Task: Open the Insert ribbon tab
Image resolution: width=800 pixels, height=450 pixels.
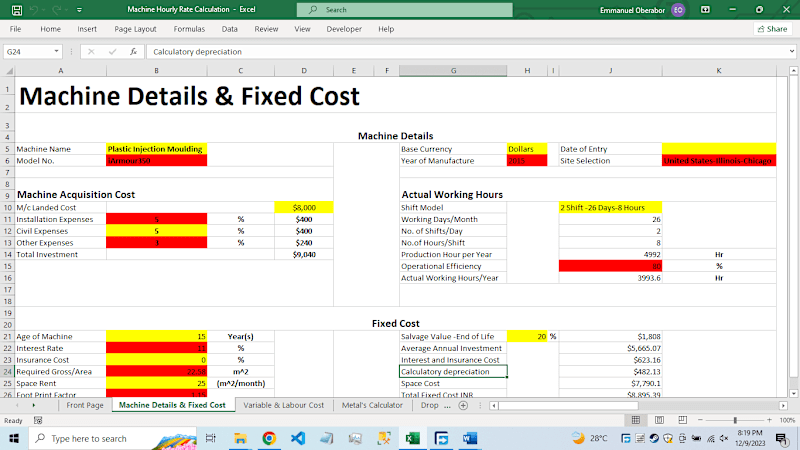Action: [x=87, y=29]
